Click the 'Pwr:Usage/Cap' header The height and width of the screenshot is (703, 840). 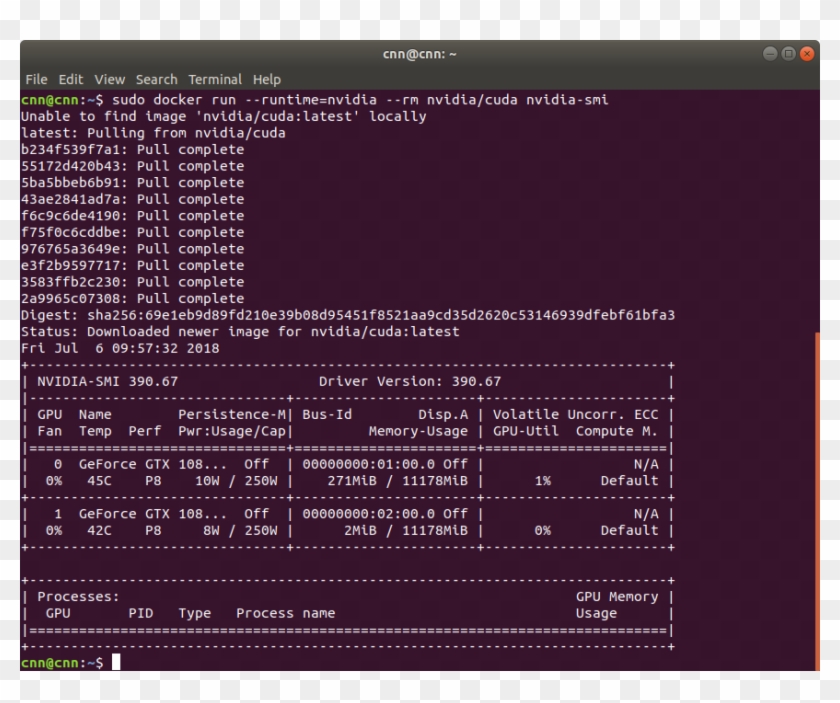232,431
